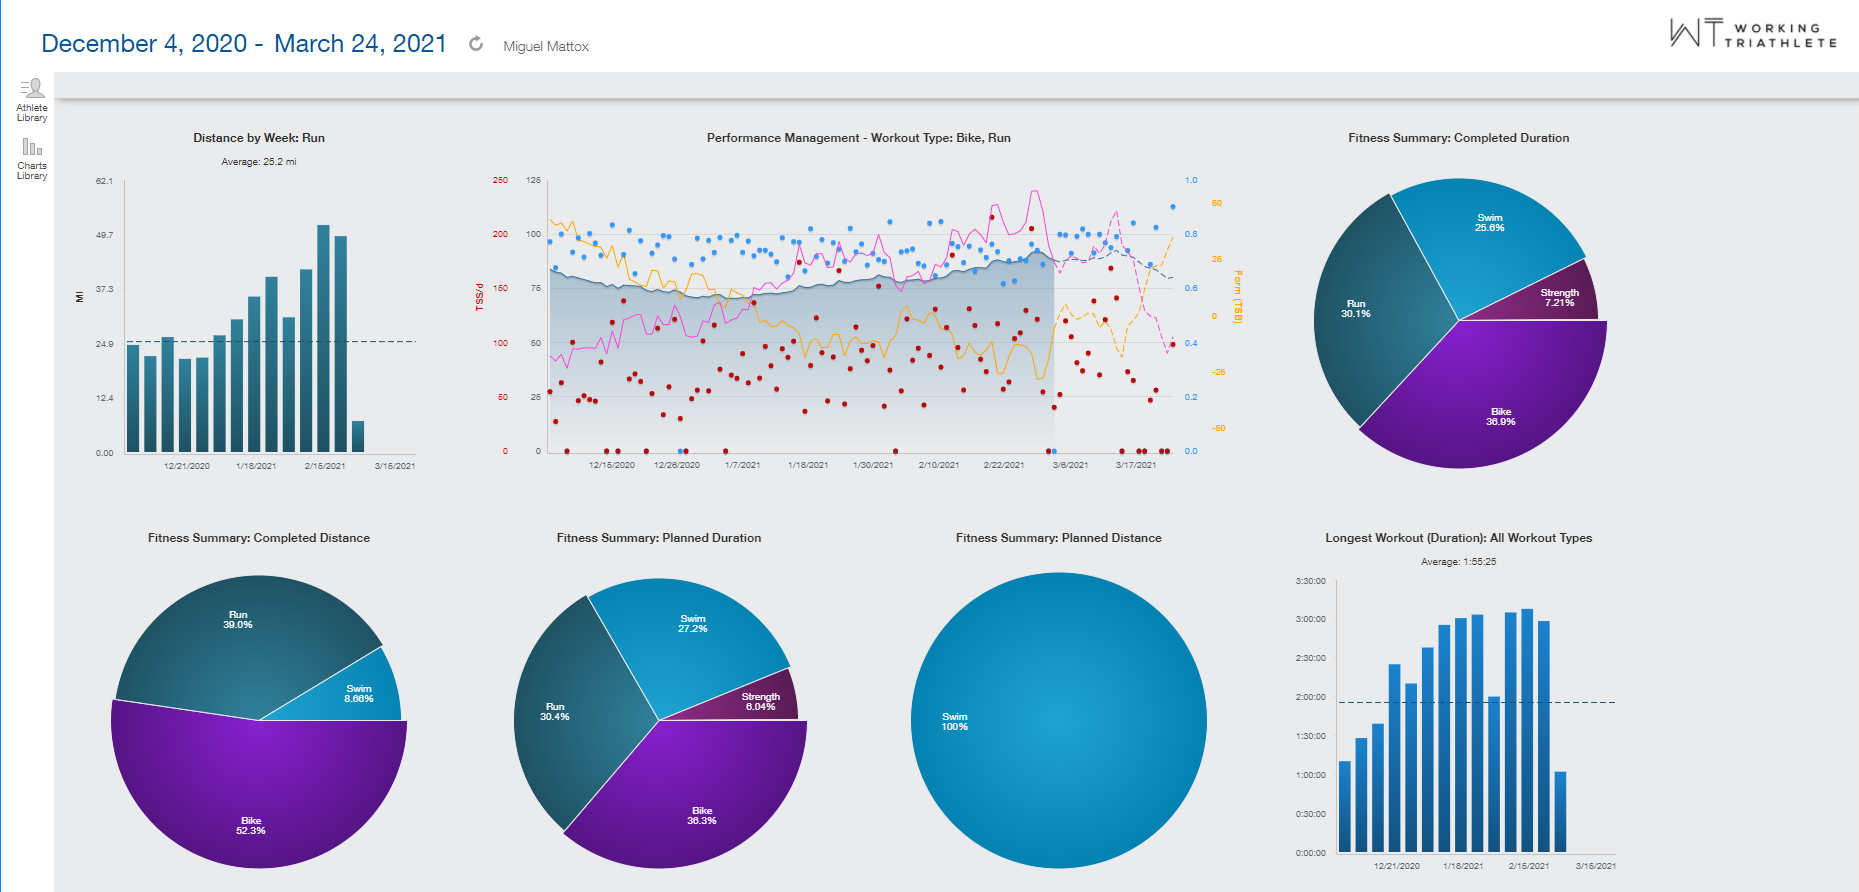Click the Working Triathlete logo
1859x892 pixels.
tap(1753, 34)
